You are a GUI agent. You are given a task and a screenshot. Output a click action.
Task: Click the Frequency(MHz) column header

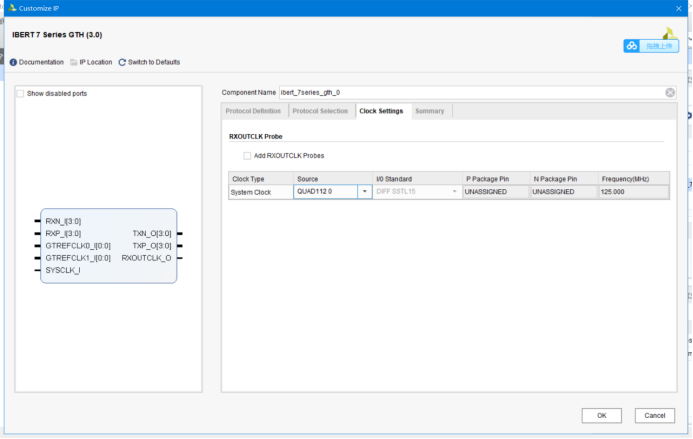point(633,179)
